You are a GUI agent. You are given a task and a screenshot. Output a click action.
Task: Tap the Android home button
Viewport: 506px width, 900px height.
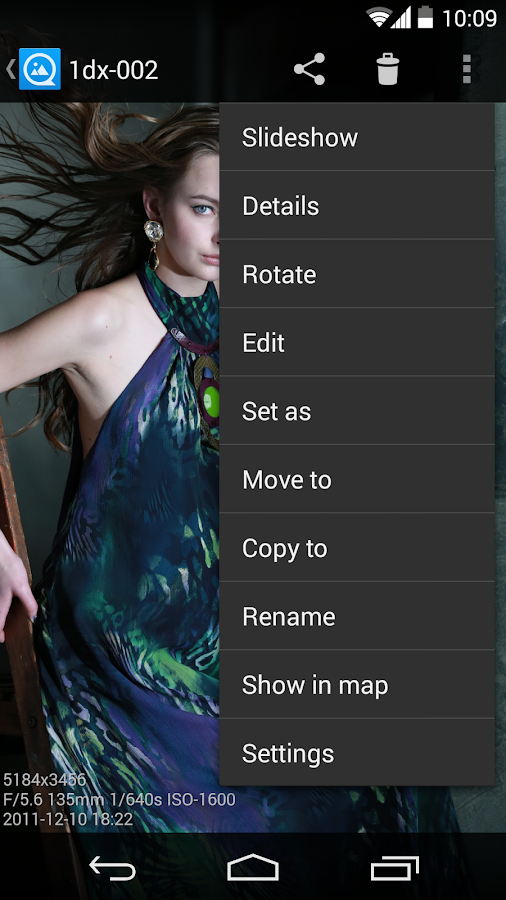point(253,868)
